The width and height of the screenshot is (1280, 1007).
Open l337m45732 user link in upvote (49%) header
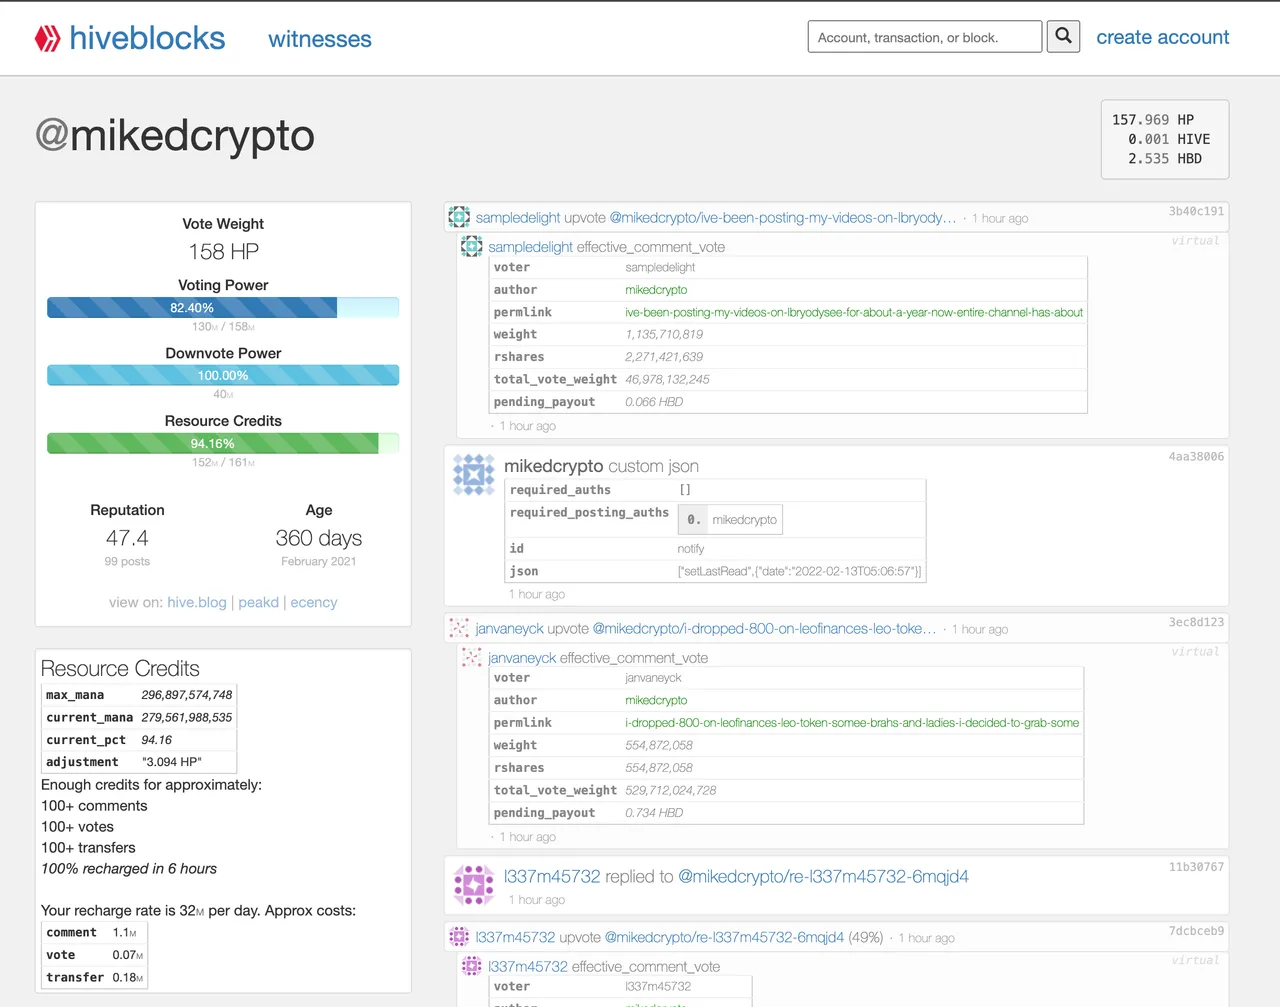(x=515, y=937)
